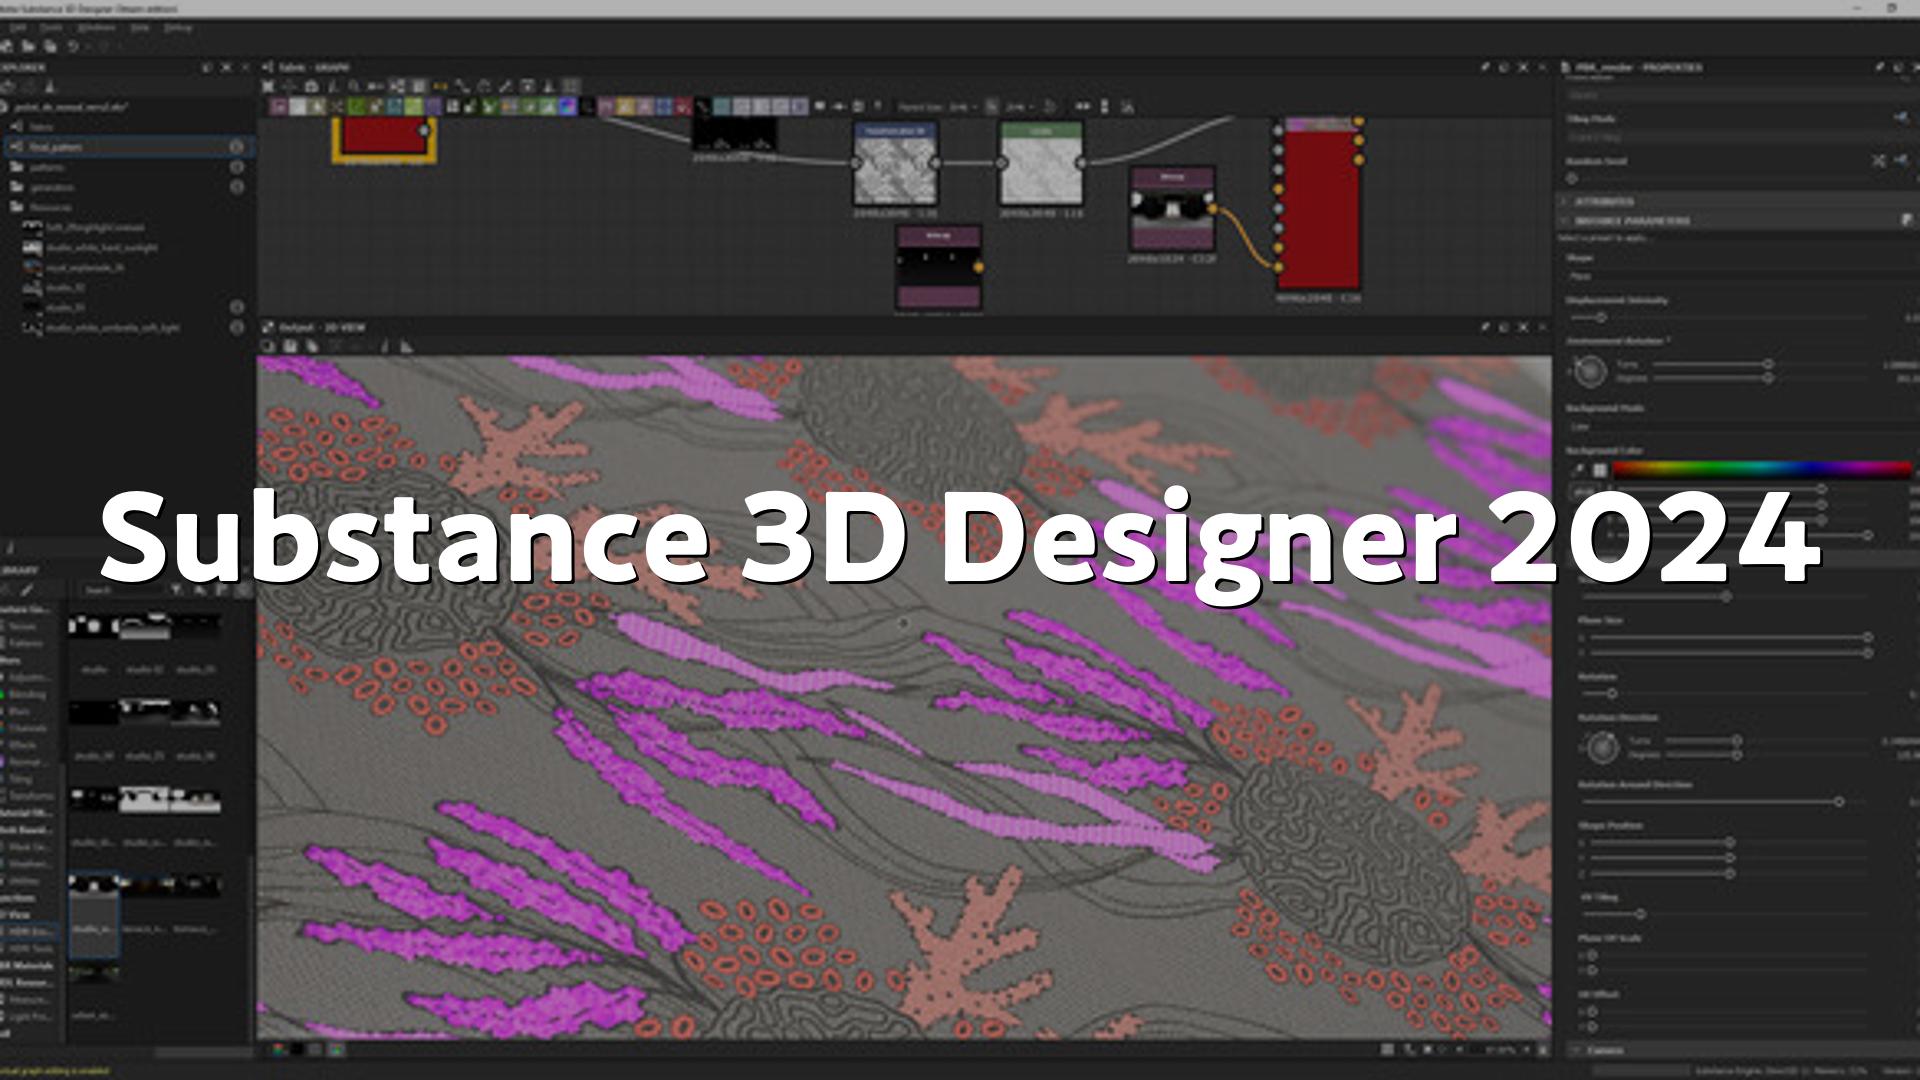The width and height of the screenshot is (1920, 1080).
Task: Click the save all icon in main toolbar
Action: point(50,46)
